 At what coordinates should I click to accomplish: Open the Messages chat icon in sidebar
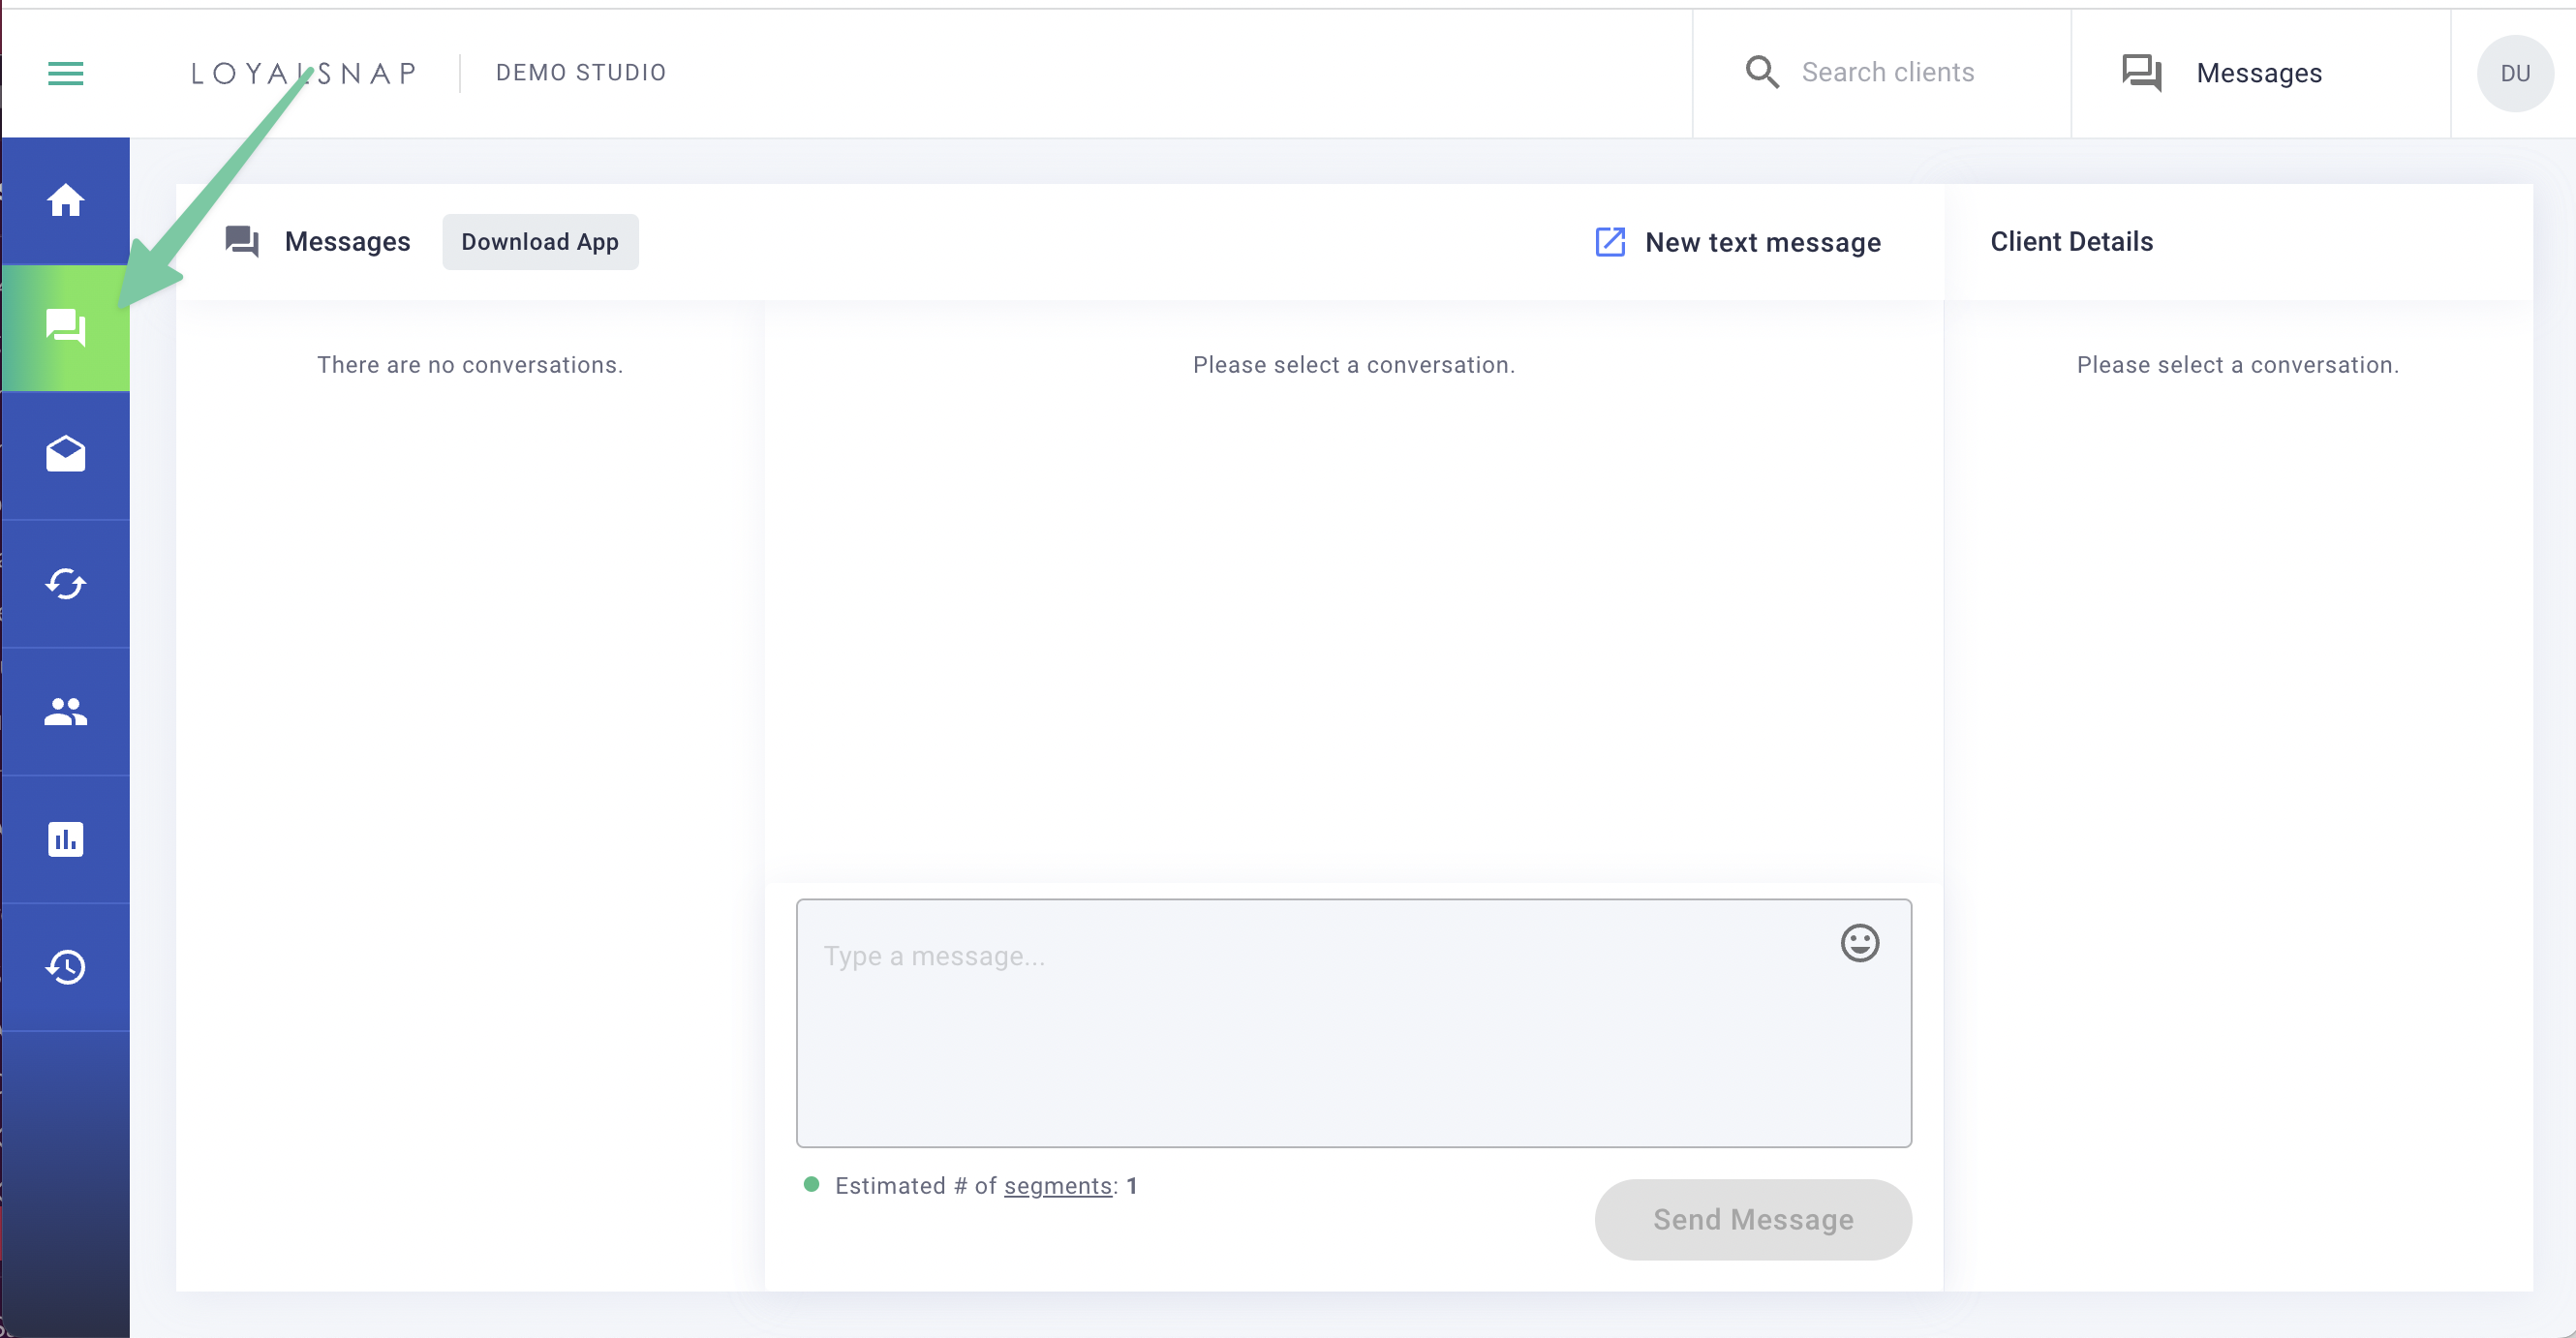(65, 327)
